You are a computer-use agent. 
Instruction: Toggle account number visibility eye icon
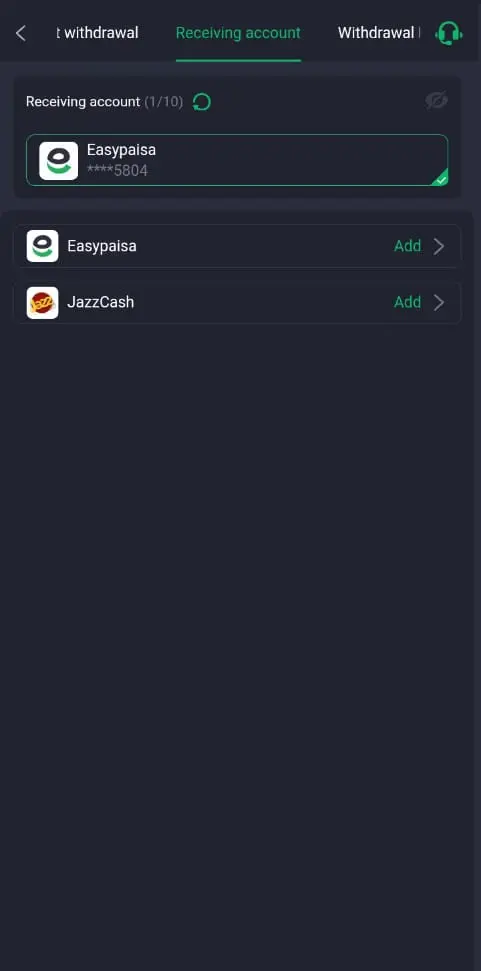point(436,100)
